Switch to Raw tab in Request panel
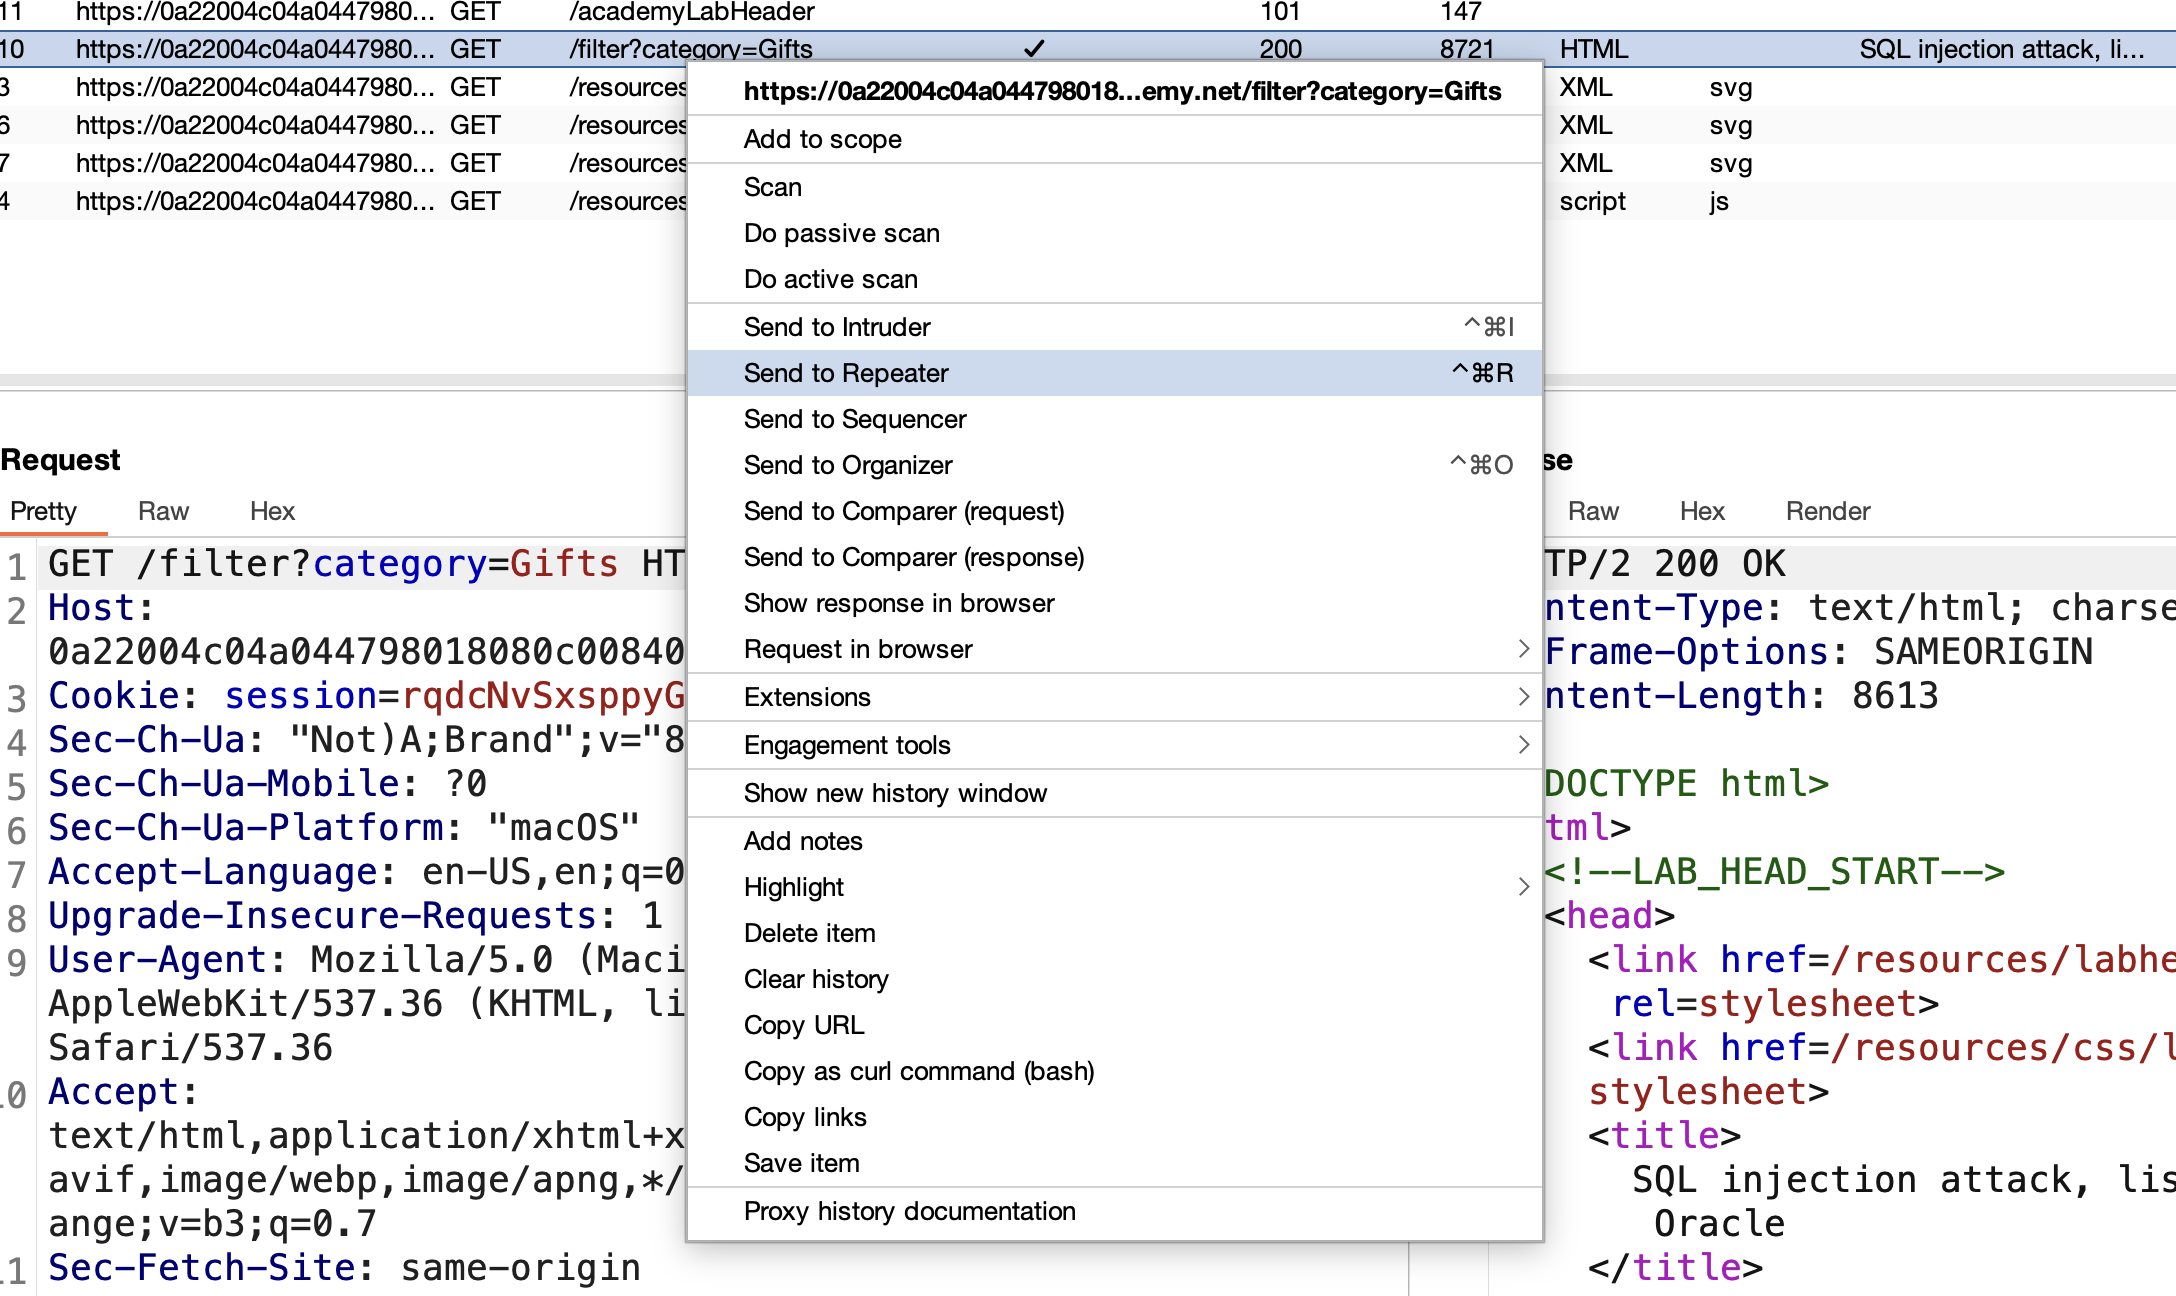Image resolution: width=2176 pixels, height=1296 pixels. [163, 511]
